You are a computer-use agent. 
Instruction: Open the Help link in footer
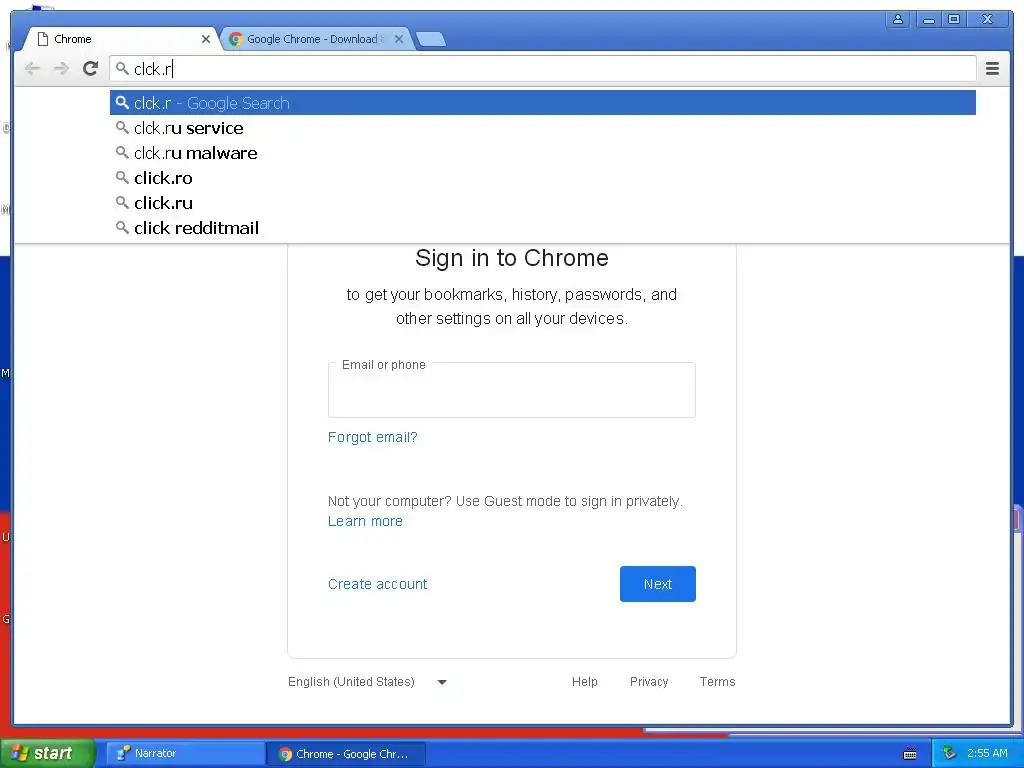[584, 682]
